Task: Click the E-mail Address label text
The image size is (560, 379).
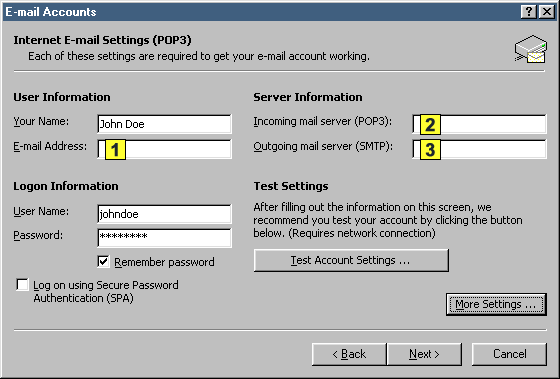Action: tap(50, 146)
